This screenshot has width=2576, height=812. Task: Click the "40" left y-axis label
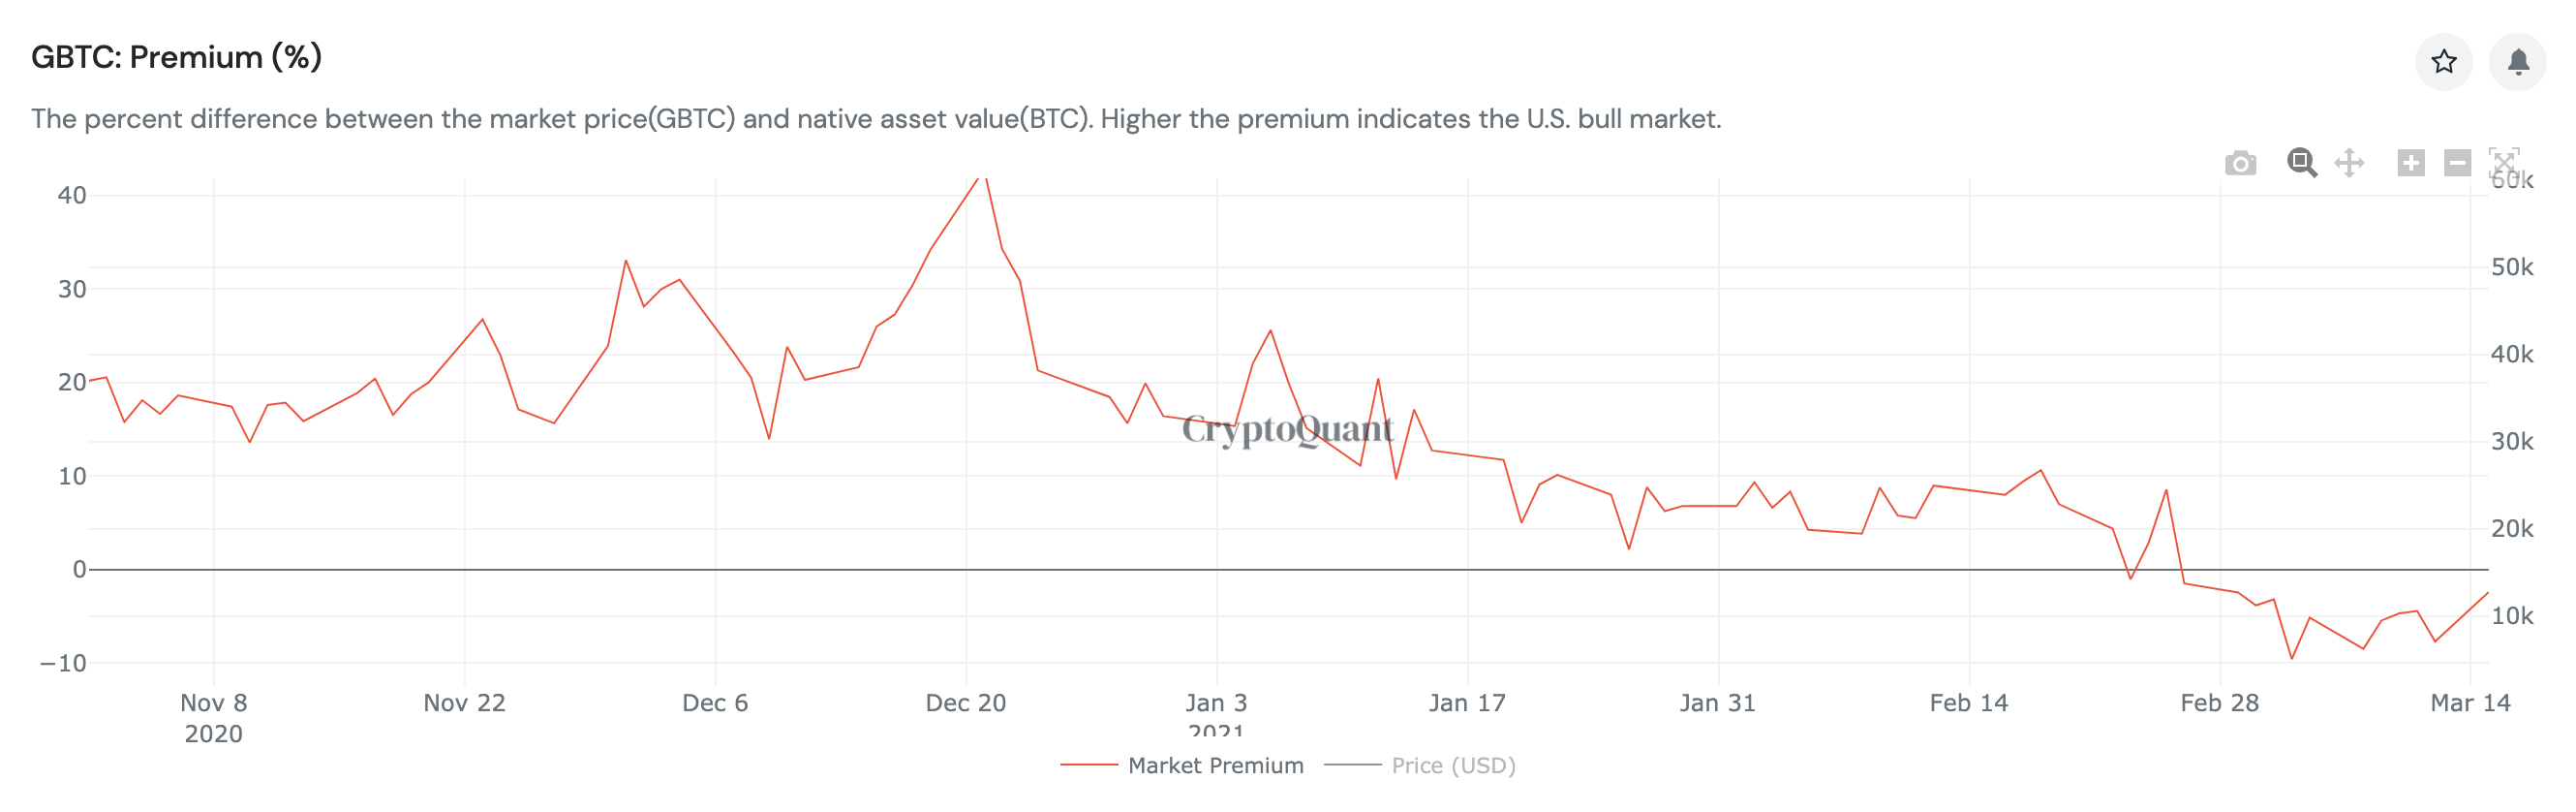click(72, 195)
